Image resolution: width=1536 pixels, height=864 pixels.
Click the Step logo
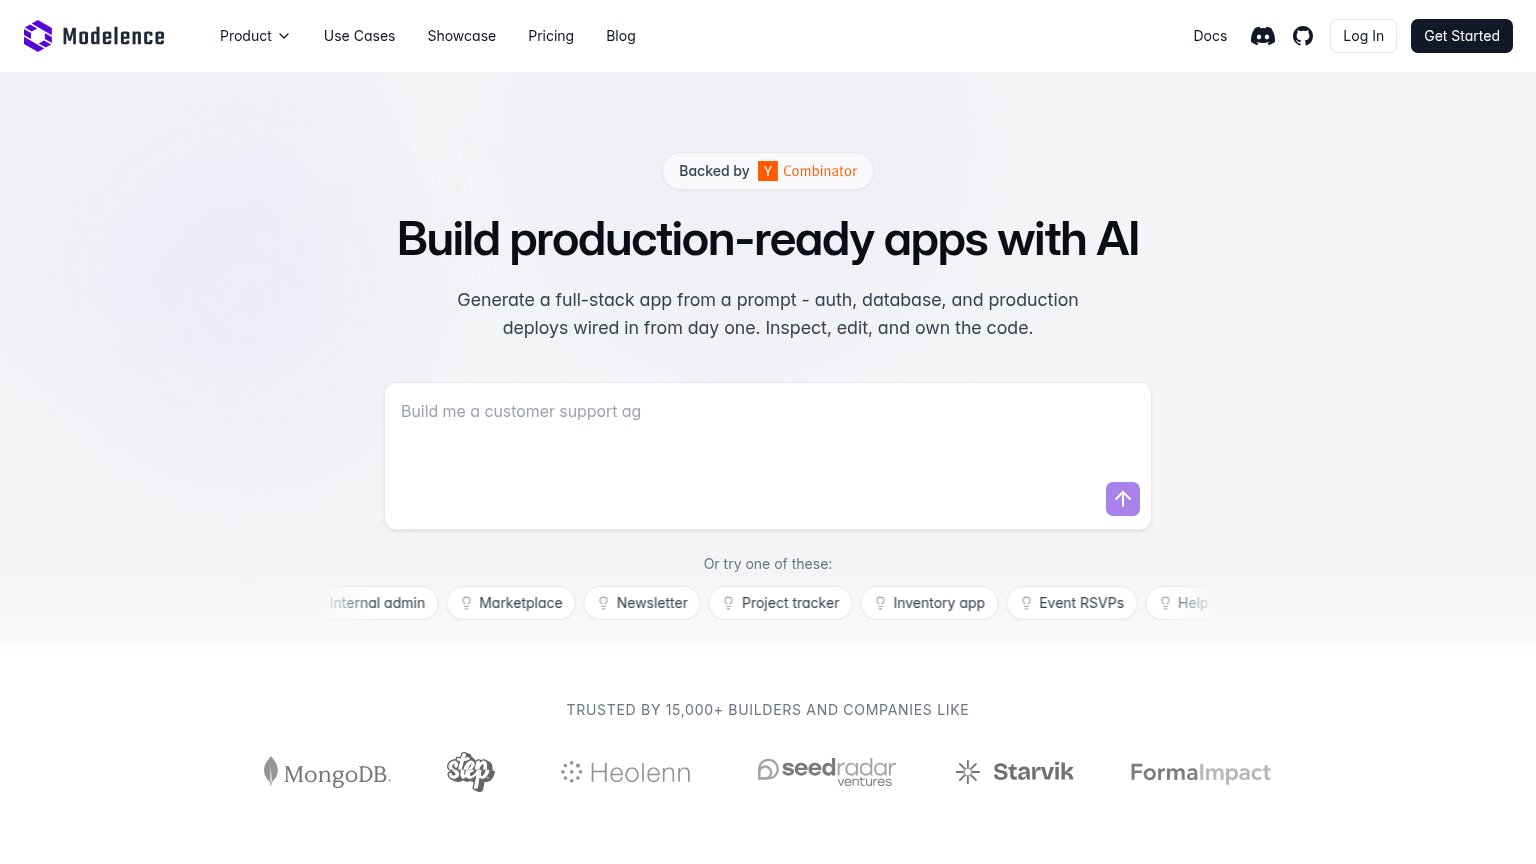pyautogui.click(x=471, y=772)
